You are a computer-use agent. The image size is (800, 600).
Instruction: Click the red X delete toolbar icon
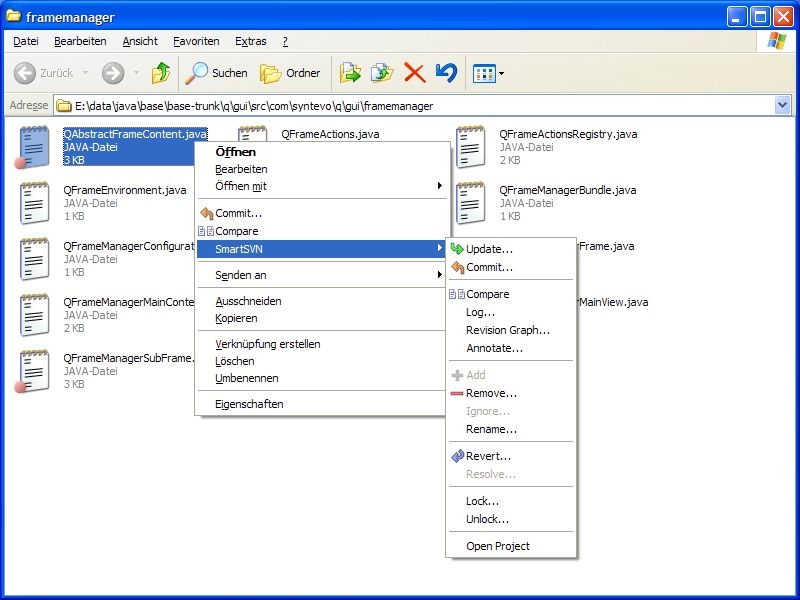click(414, 73)
